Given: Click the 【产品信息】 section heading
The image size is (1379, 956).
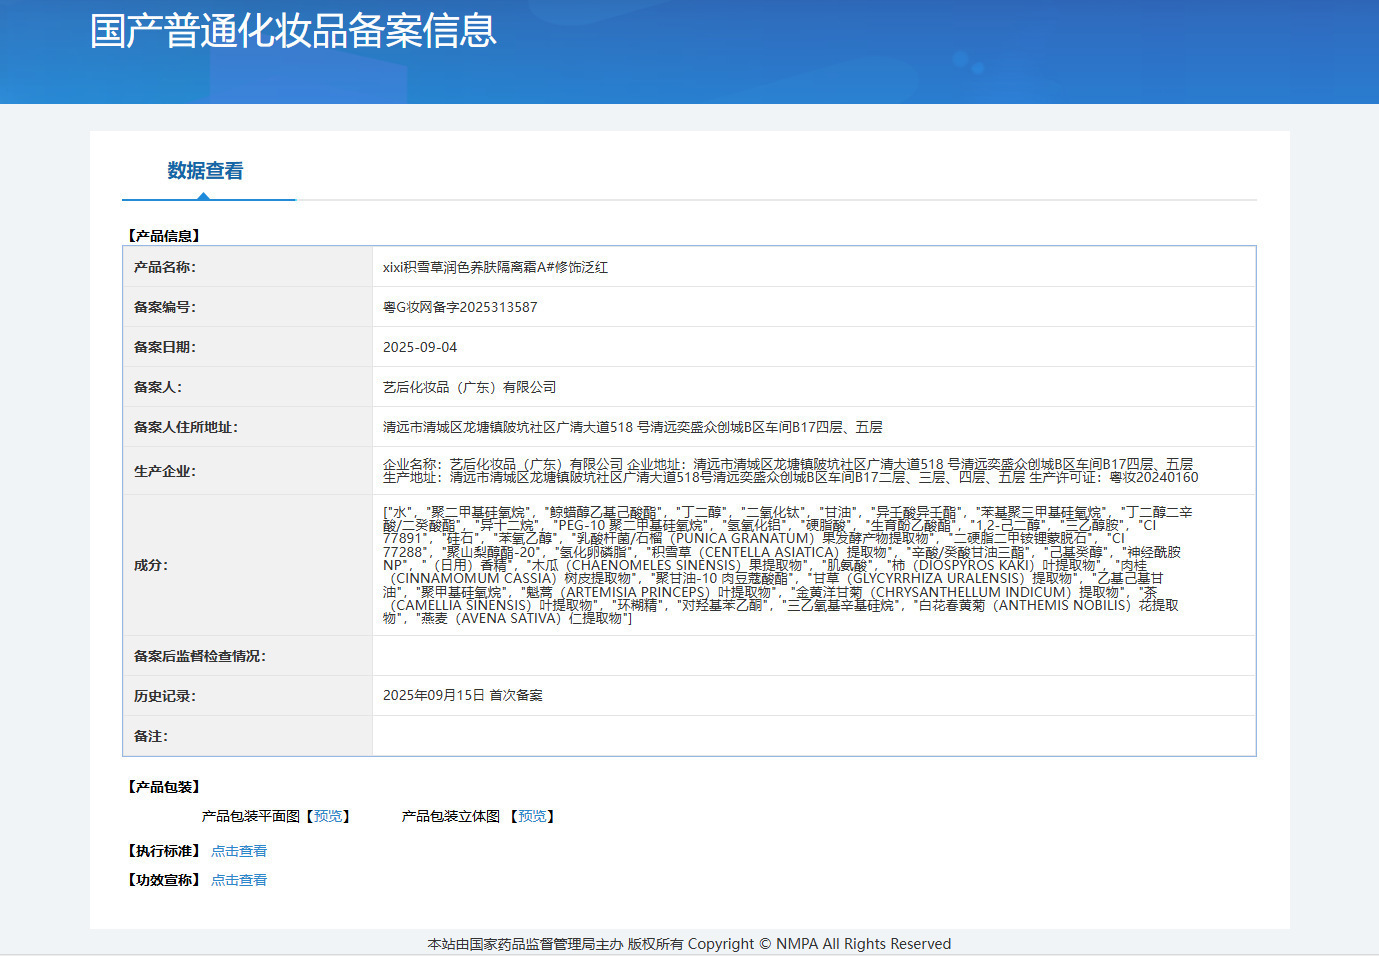Looking at the screenshot, I should (x=164, y=236).
